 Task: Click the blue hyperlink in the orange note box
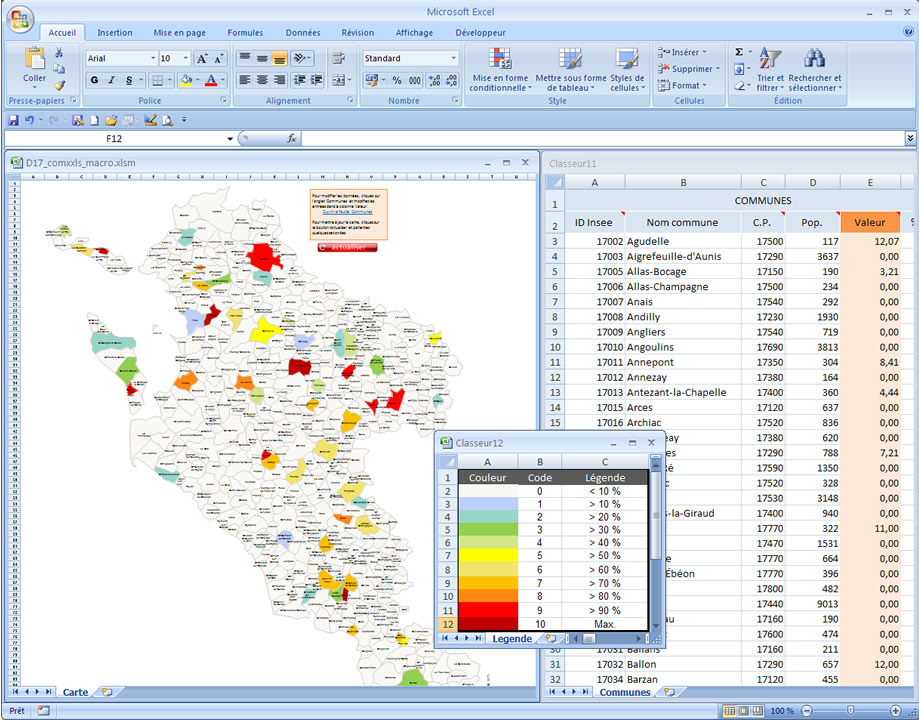point(348,212)
